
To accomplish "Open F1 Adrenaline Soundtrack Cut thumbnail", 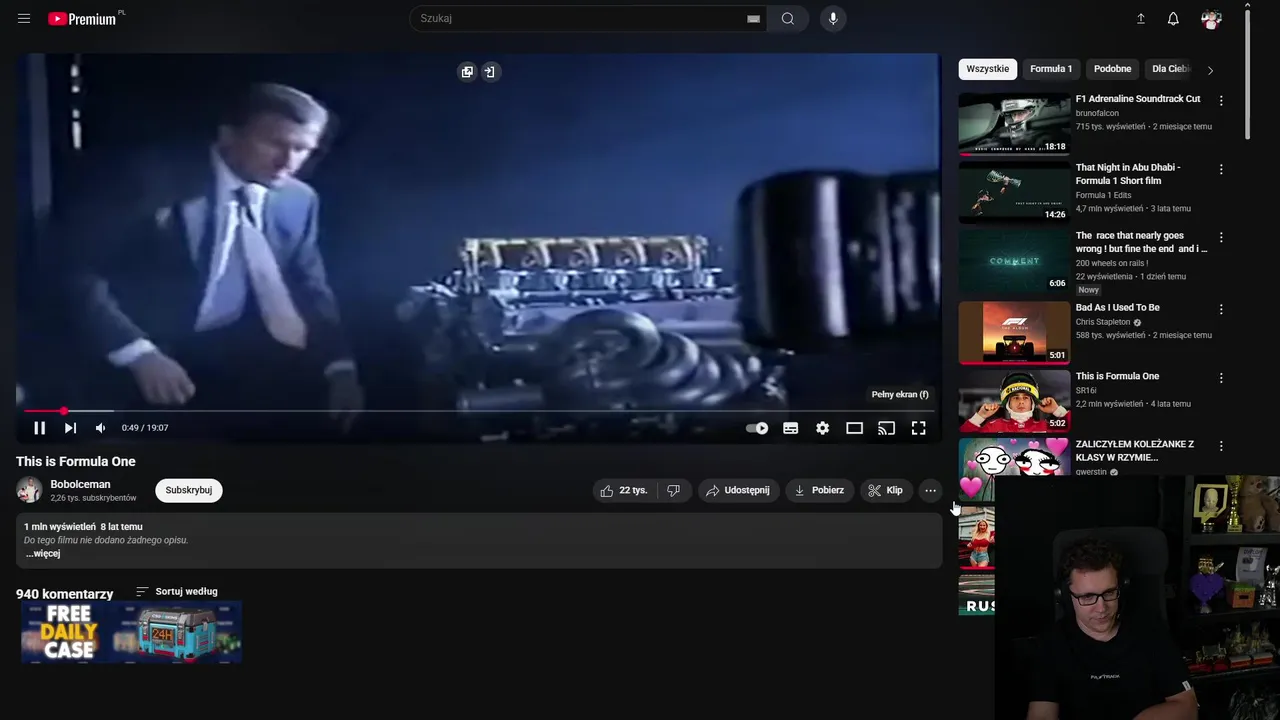I will click(1014, 124).
